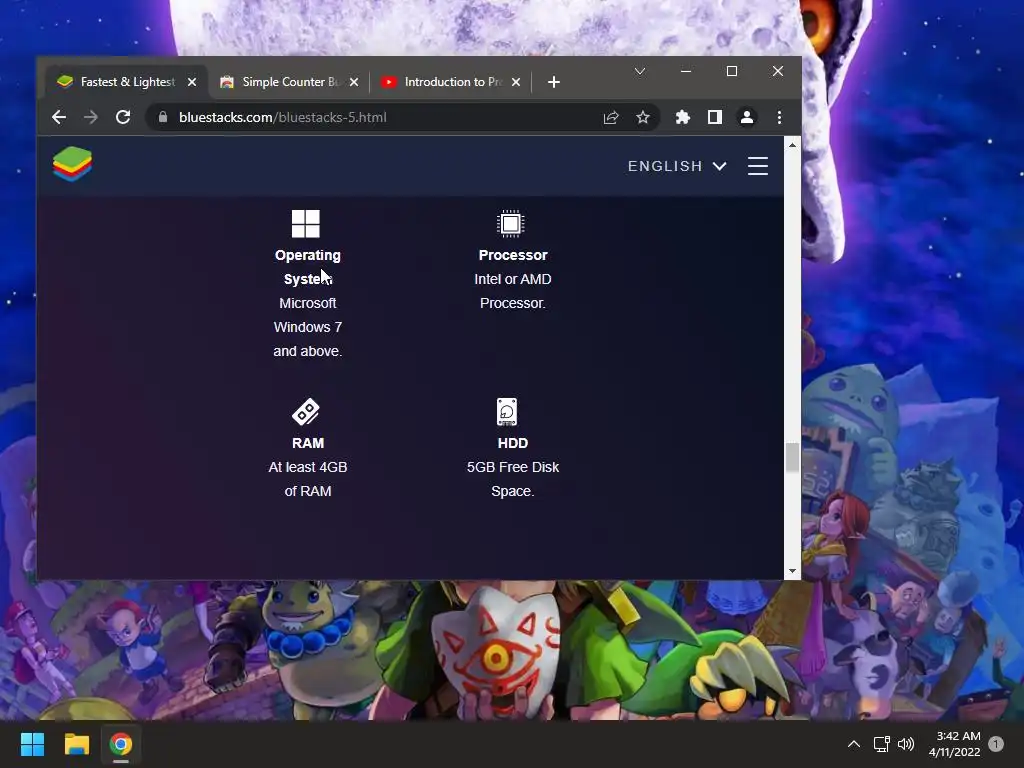Close the Simple Counter tab

(x=354, y=82)
